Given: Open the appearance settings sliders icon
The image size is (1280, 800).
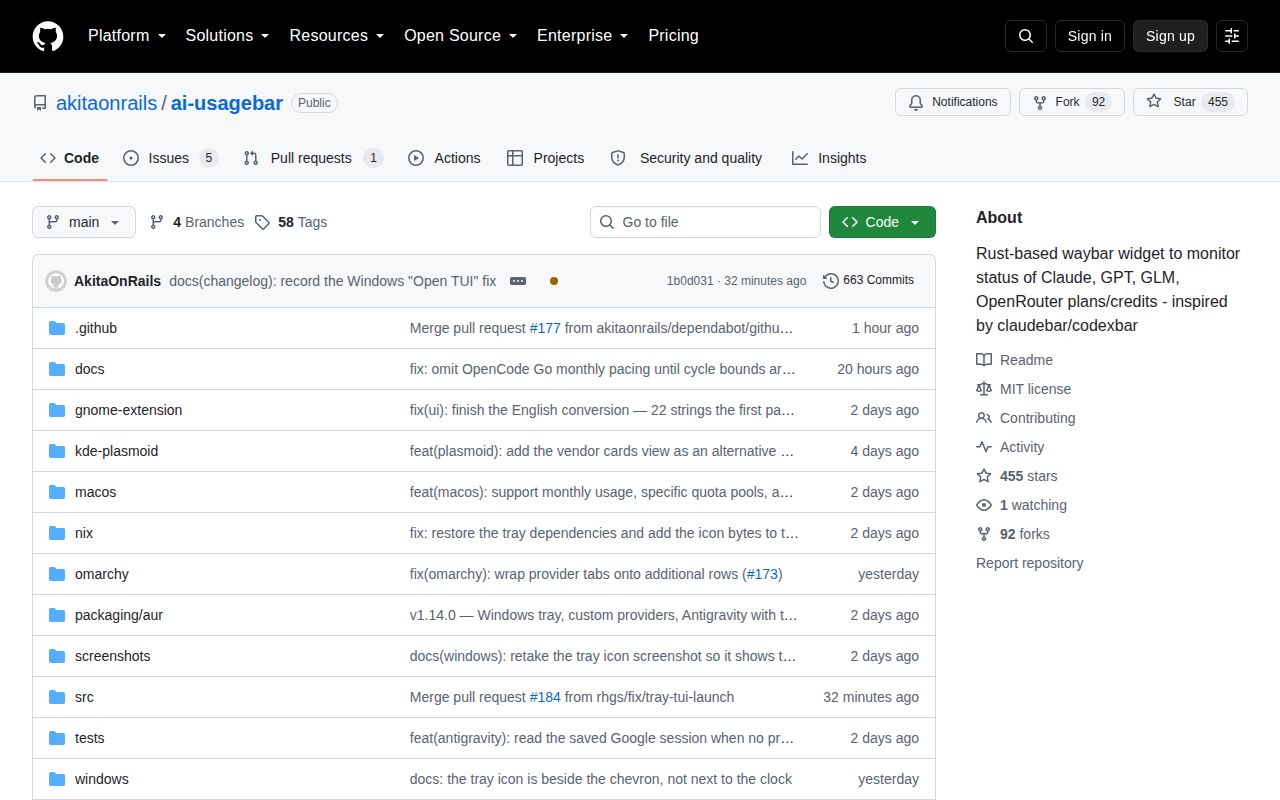Looking at the screenshot, I should point(1232,36).
